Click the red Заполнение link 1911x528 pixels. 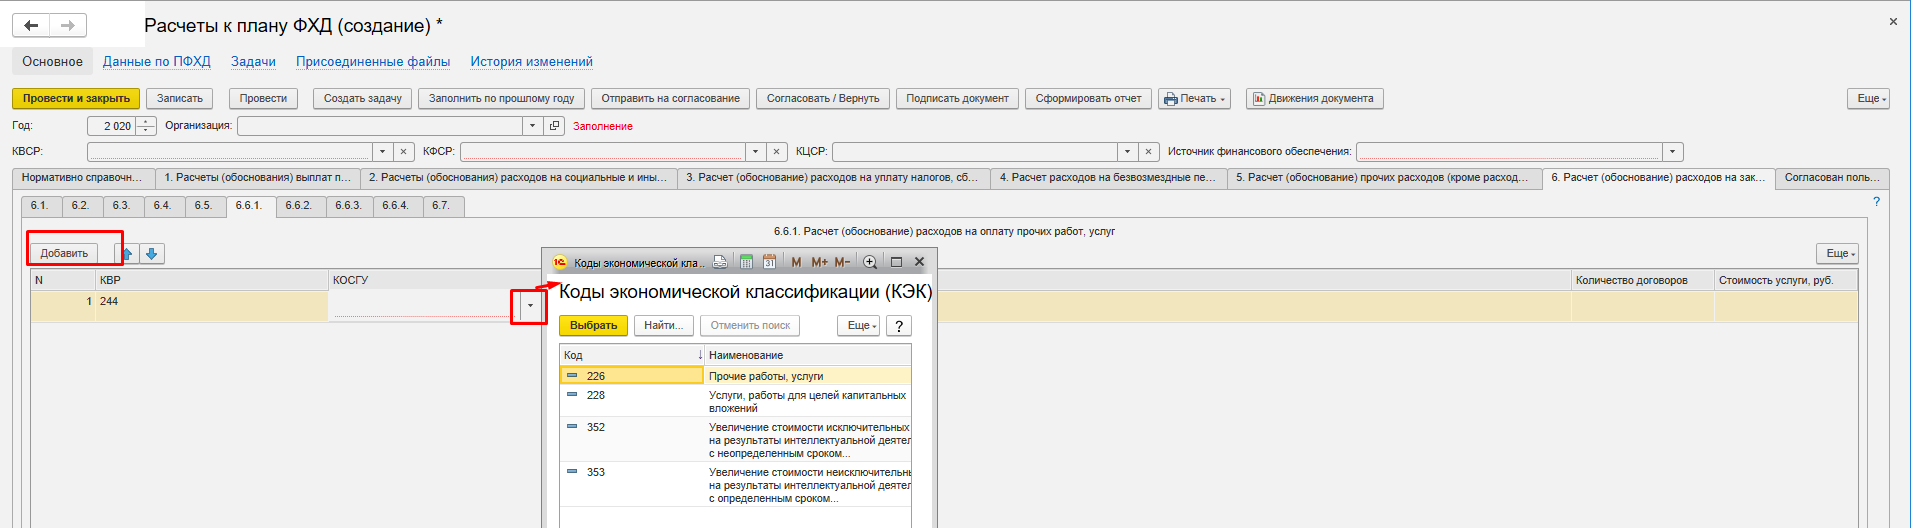tap(603, 127)
